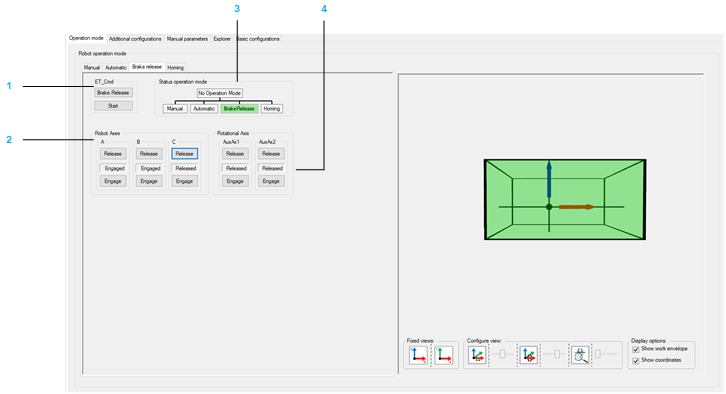Switch to the Additional configurations tab
Viewport: 726px width, 394px height.
tap(135, 39)
